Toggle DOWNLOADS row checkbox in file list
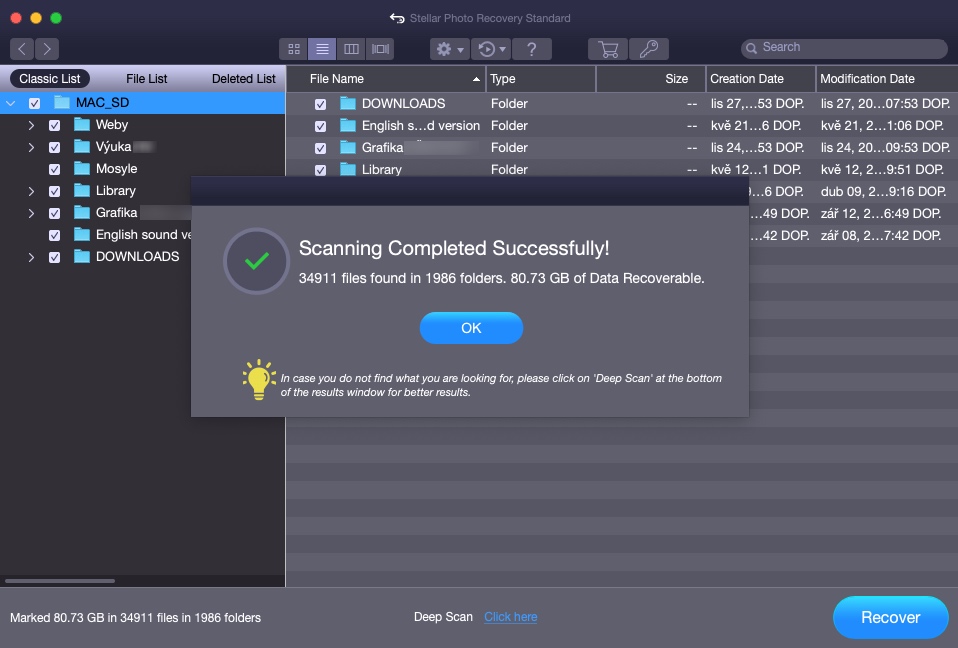The height and width of the screenshot is (648, 958). click(320, 104)
